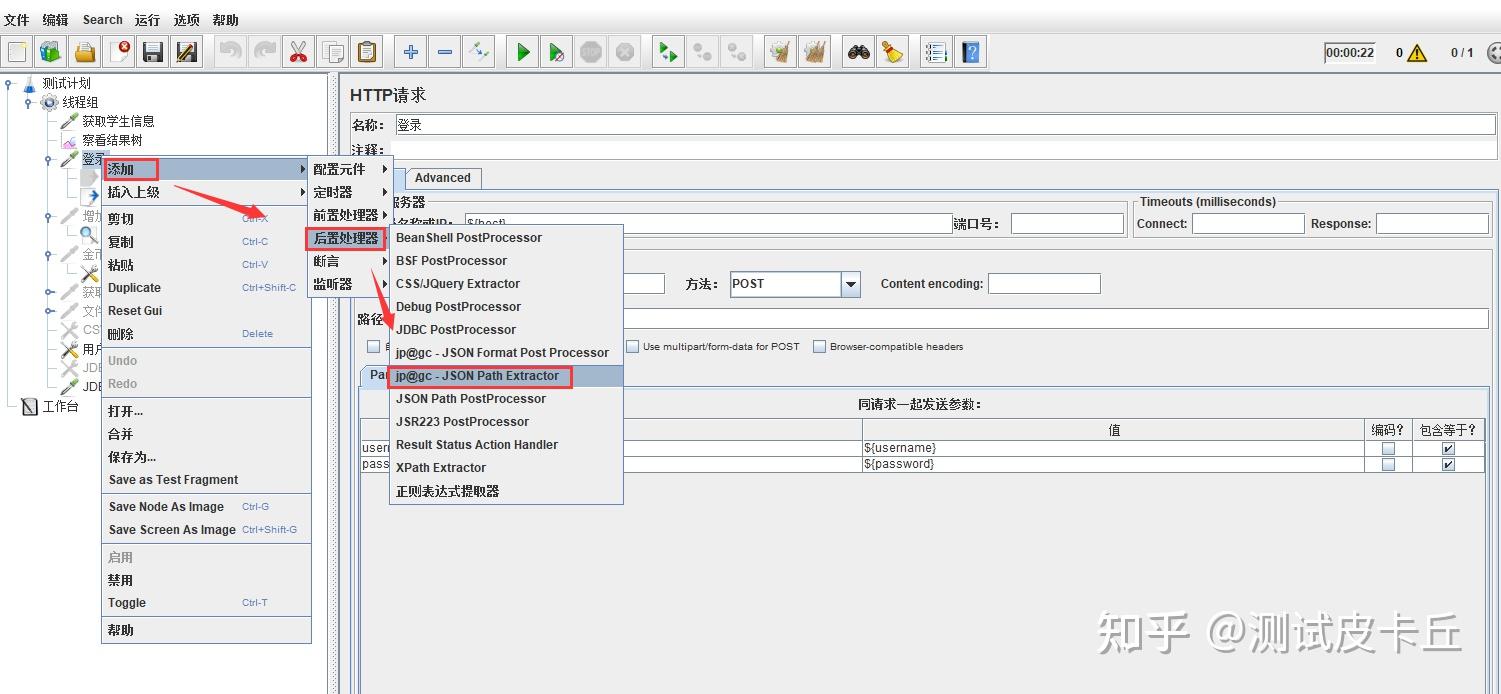The width and height of the screenshot is (1501, 694).
Task: Click the Copy toolbar icon
Action: coord(332,52)
